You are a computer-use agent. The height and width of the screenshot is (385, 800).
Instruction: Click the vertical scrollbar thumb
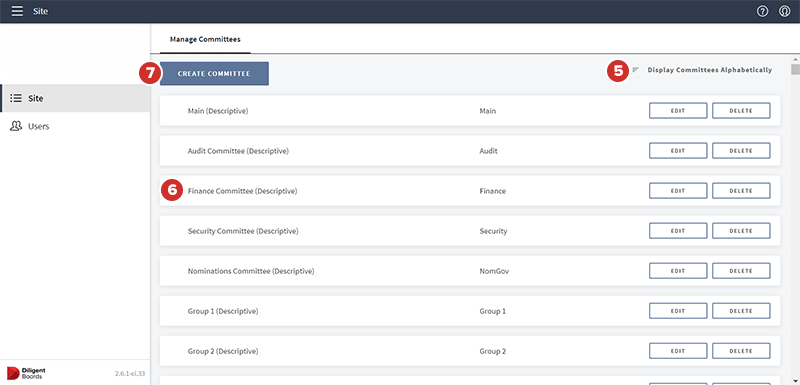(795, 69)
